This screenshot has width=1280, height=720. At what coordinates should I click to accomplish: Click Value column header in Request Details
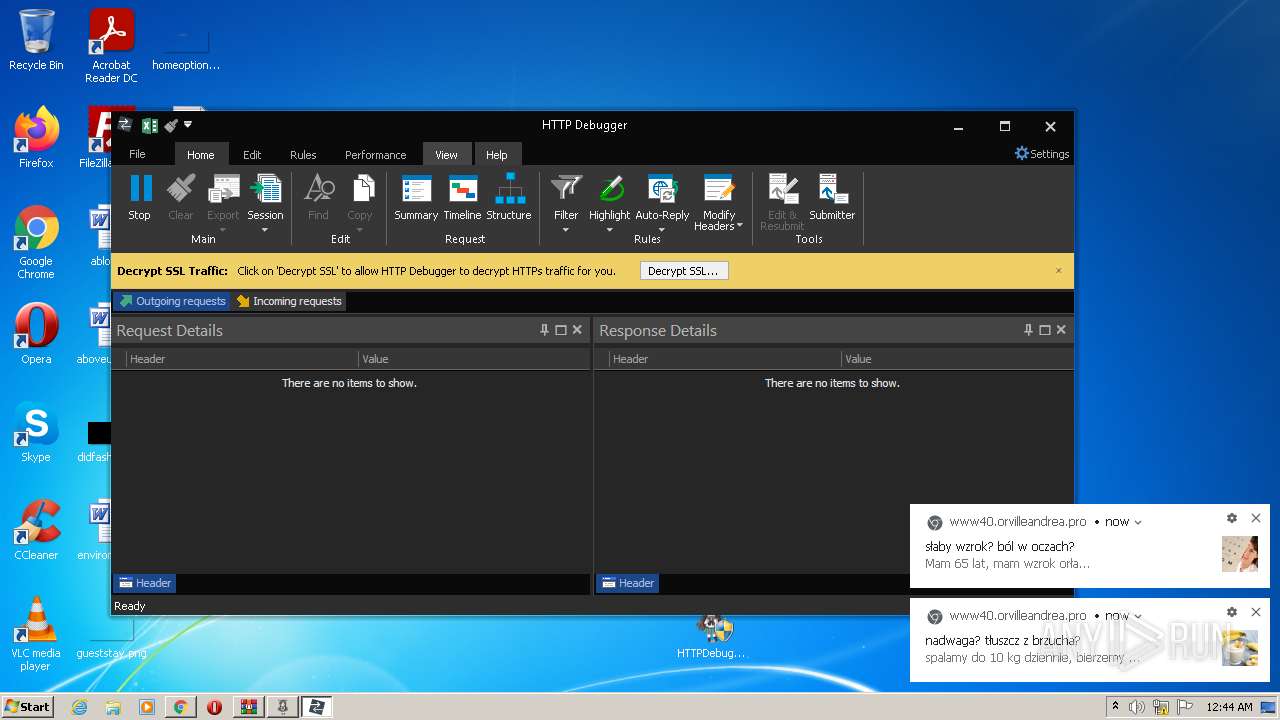pos(473,359)
